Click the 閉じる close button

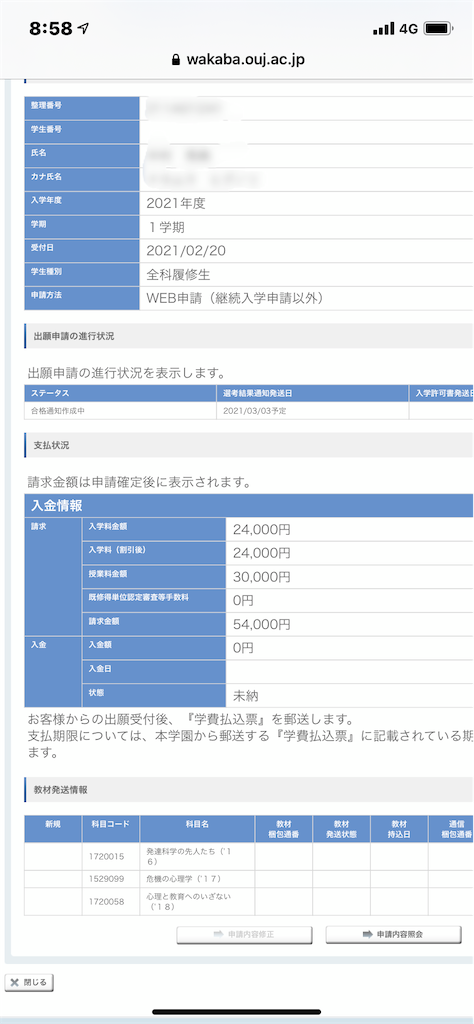(x=29, y=982)
